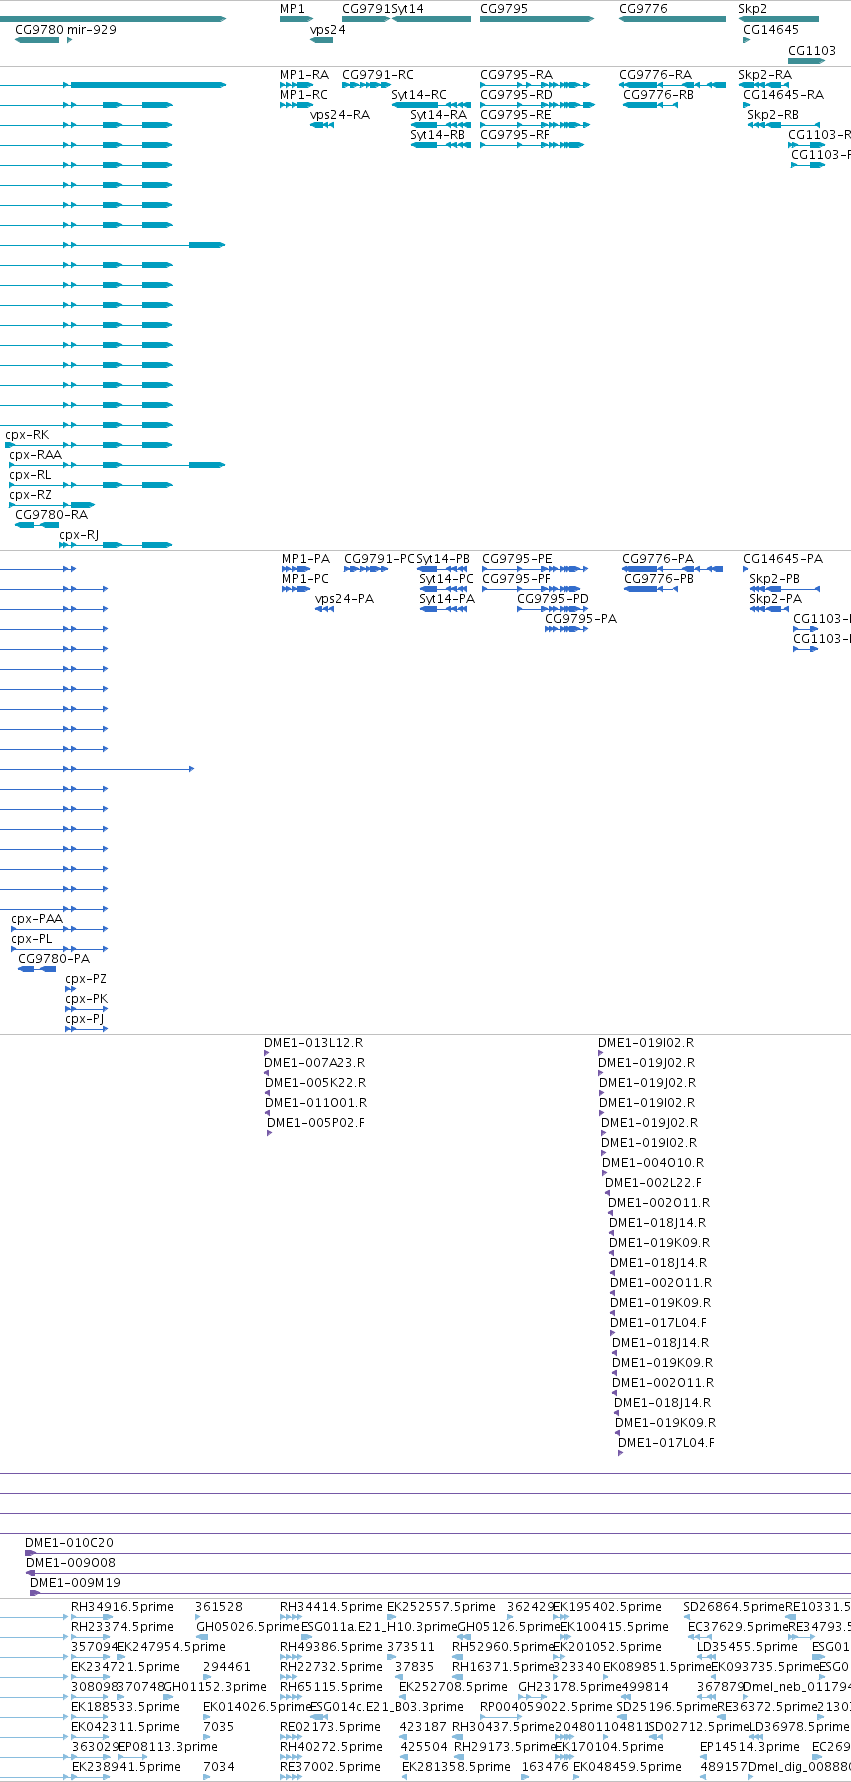Open protein Syt14-PB
The height and width of the screenshot is (1782, 851).
(x=443, y=559)
